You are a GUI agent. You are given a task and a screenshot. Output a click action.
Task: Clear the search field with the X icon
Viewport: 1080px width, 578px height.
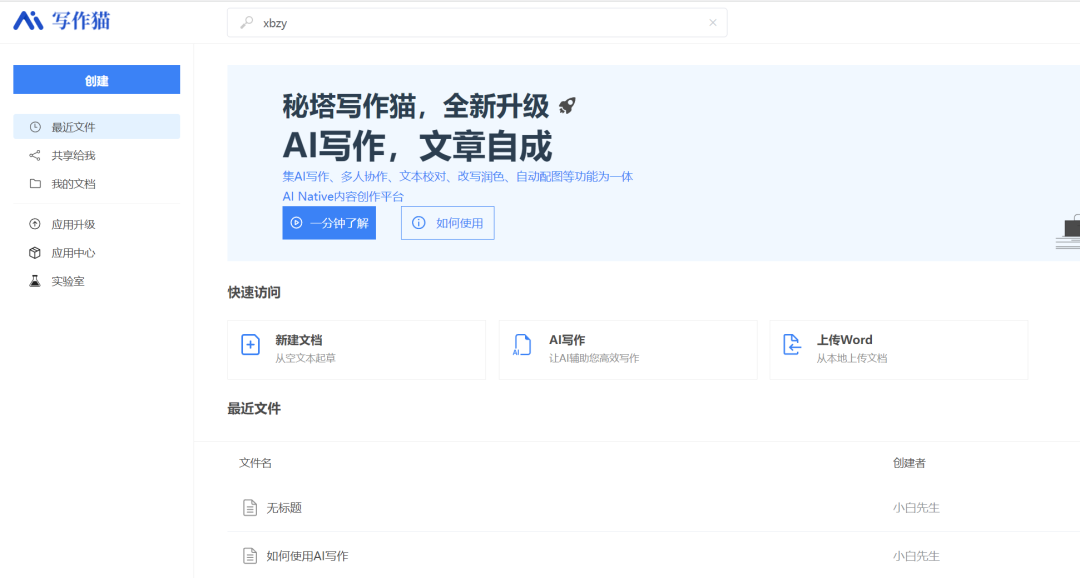[713, 23]
